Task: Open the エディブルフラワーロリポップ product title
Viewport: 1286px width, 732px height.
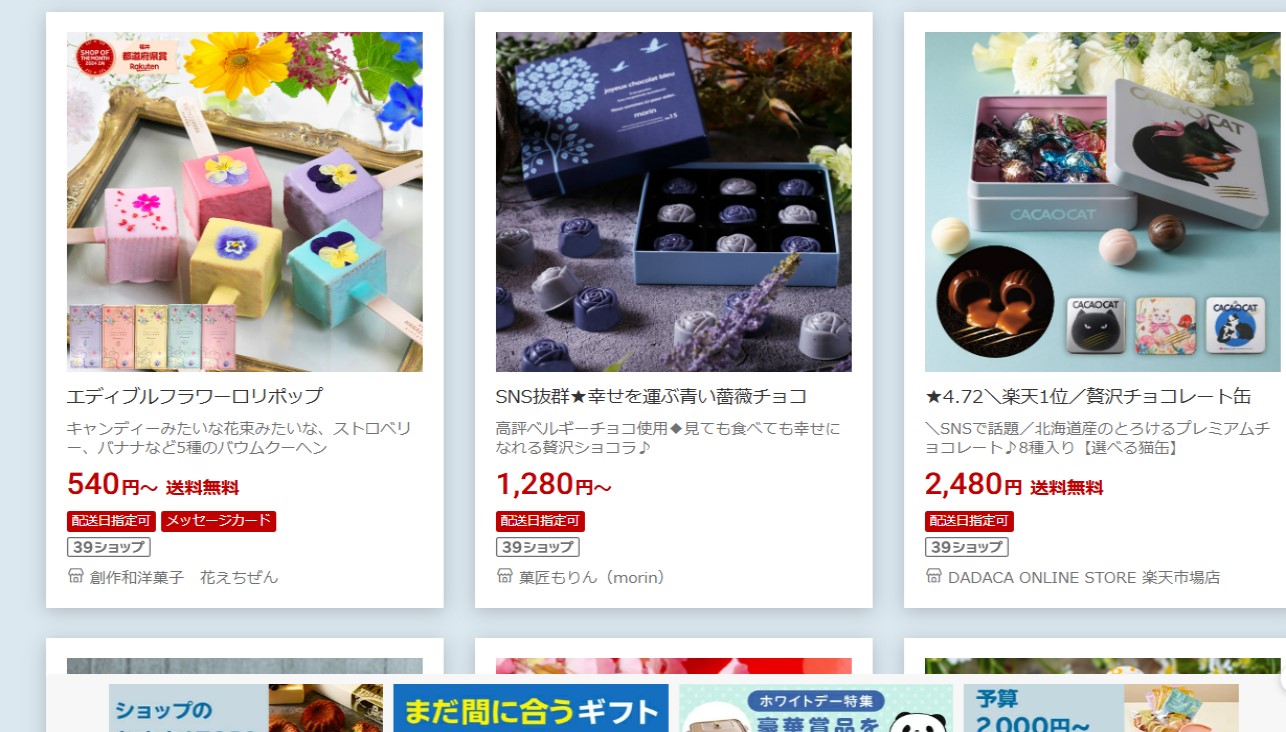Action: [x=195, y=396]
